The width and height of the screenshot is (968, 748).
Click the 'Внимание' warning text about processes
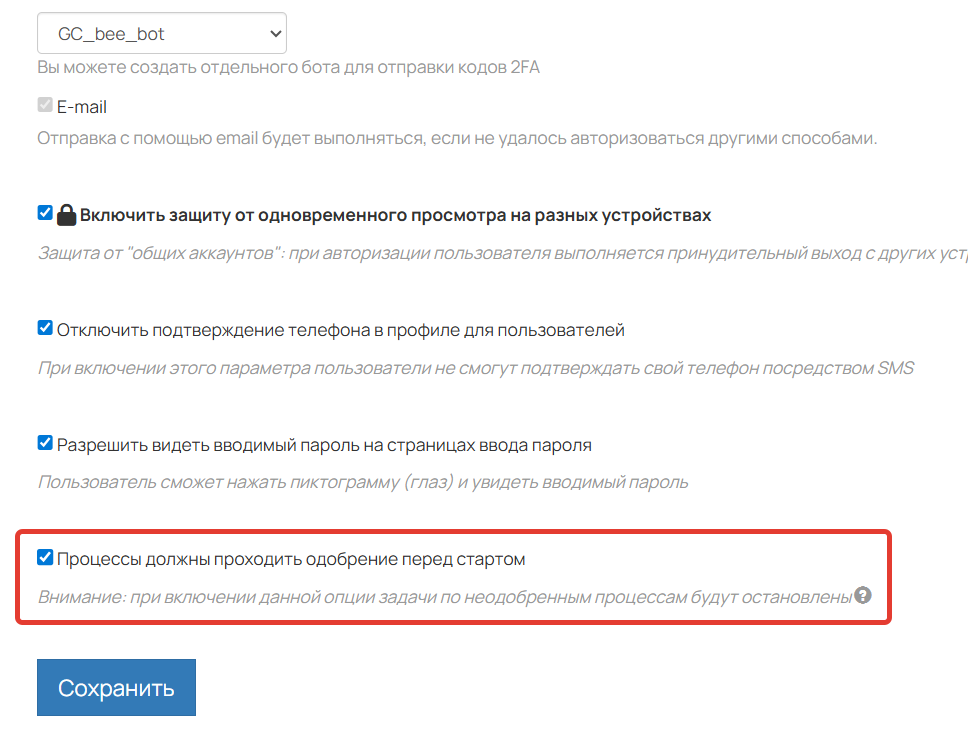(x=444, y=597)
